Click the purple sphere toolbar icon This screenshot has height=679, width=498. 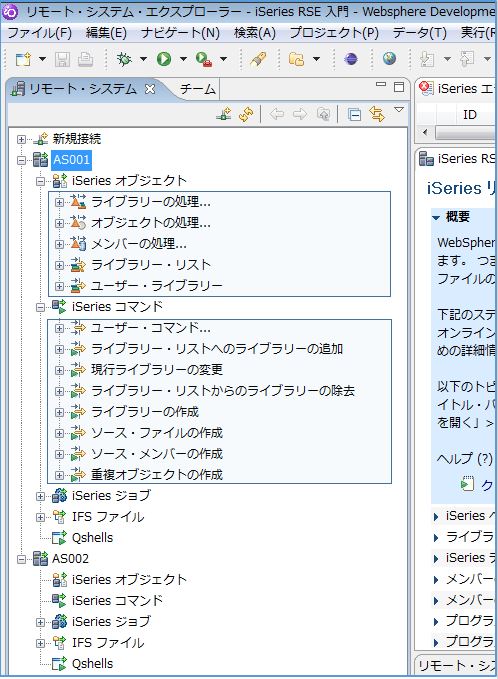351,59
